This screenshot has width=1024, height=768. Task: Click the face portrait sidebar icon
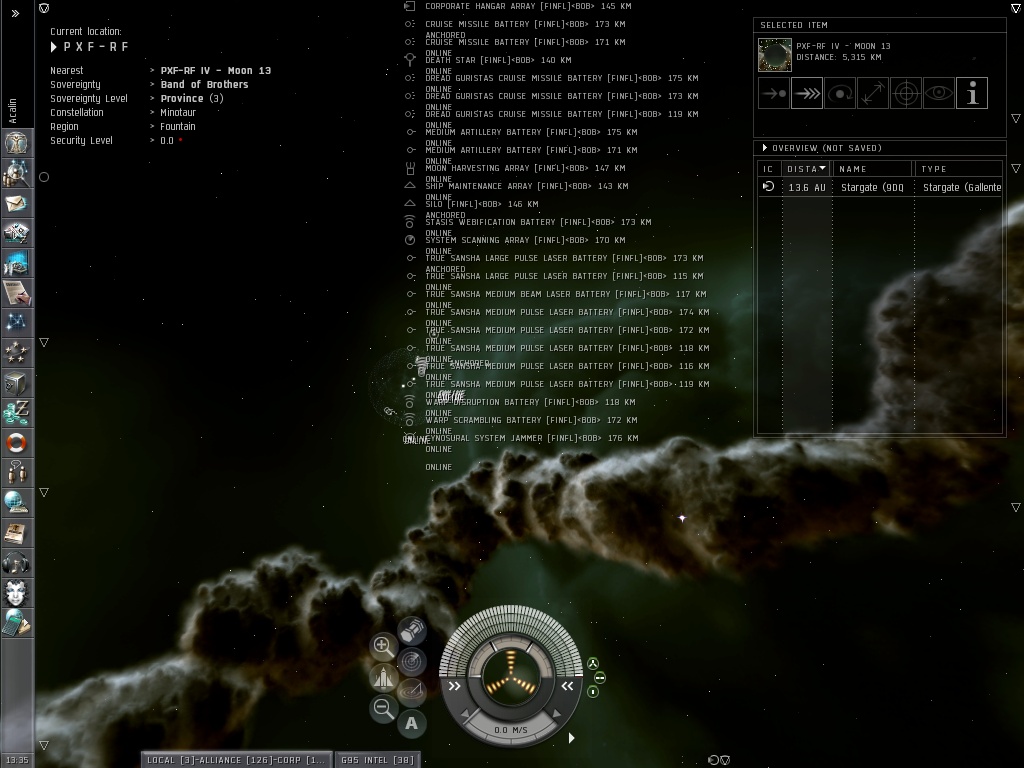(x=16, y=593)
